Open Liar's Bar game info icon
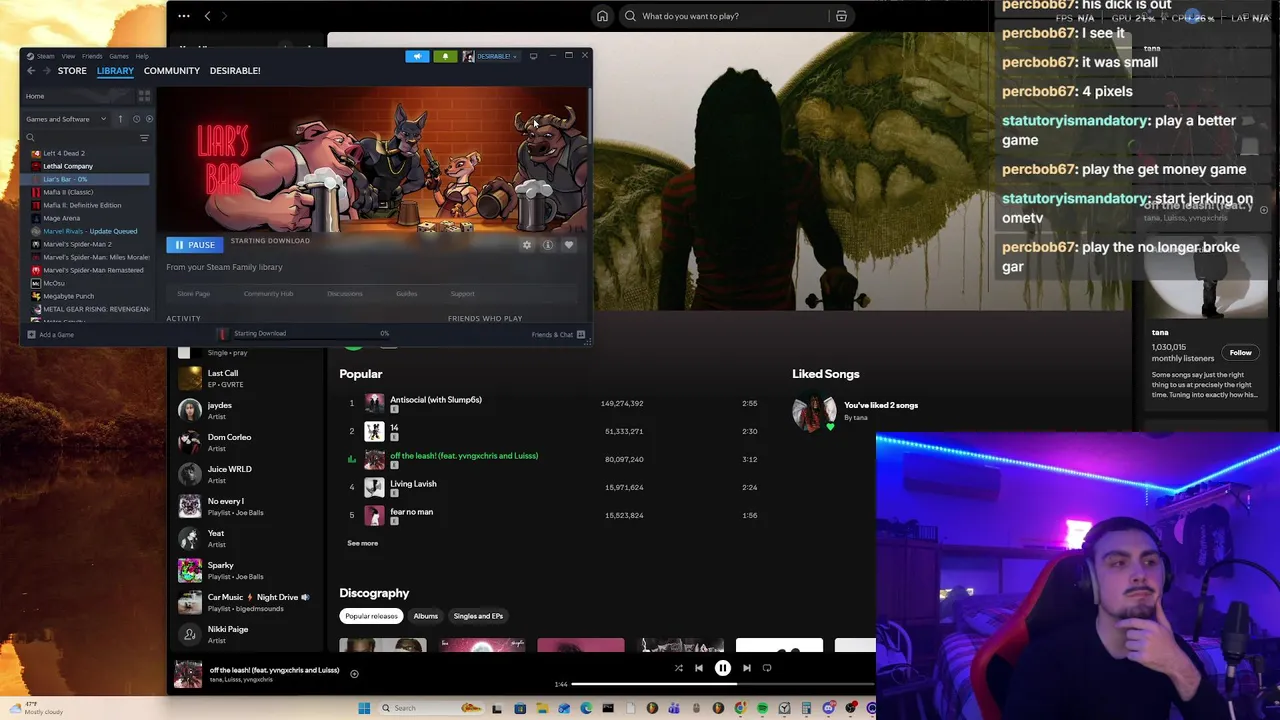The image size is (1280, 720). click(x=548, y=245)
